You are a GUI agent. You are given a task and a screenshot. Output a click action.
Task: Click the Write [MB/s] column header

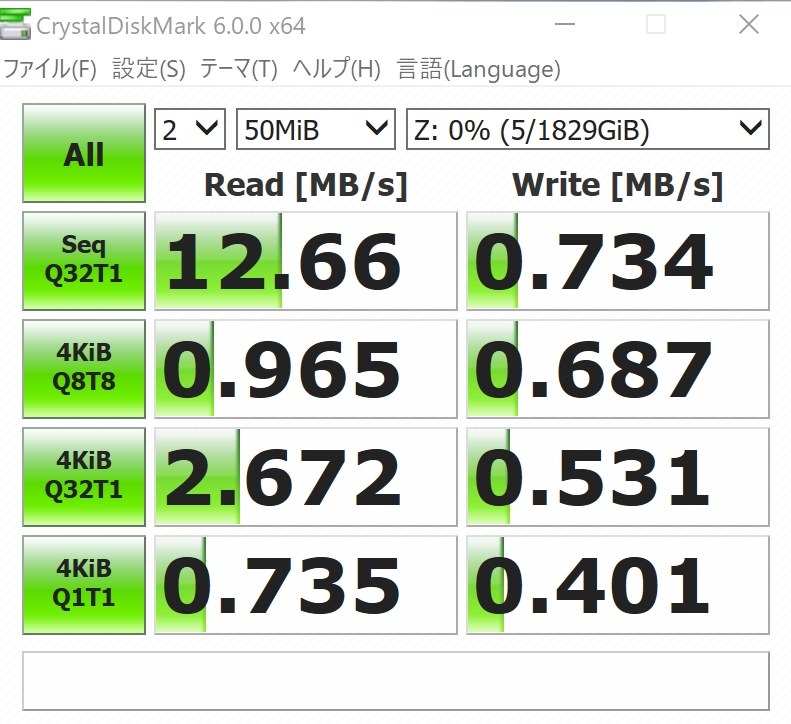tap(618, 185)
